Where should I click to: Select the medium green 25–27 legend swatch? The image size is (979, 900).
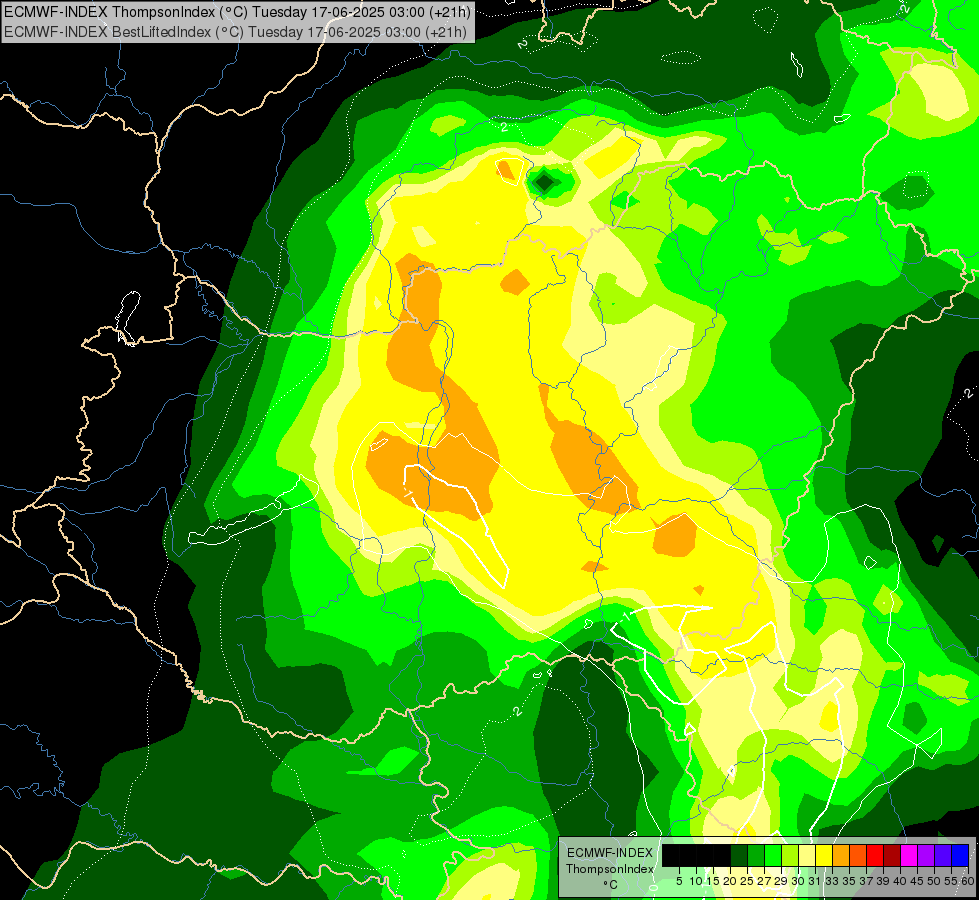tap(756, 855)
